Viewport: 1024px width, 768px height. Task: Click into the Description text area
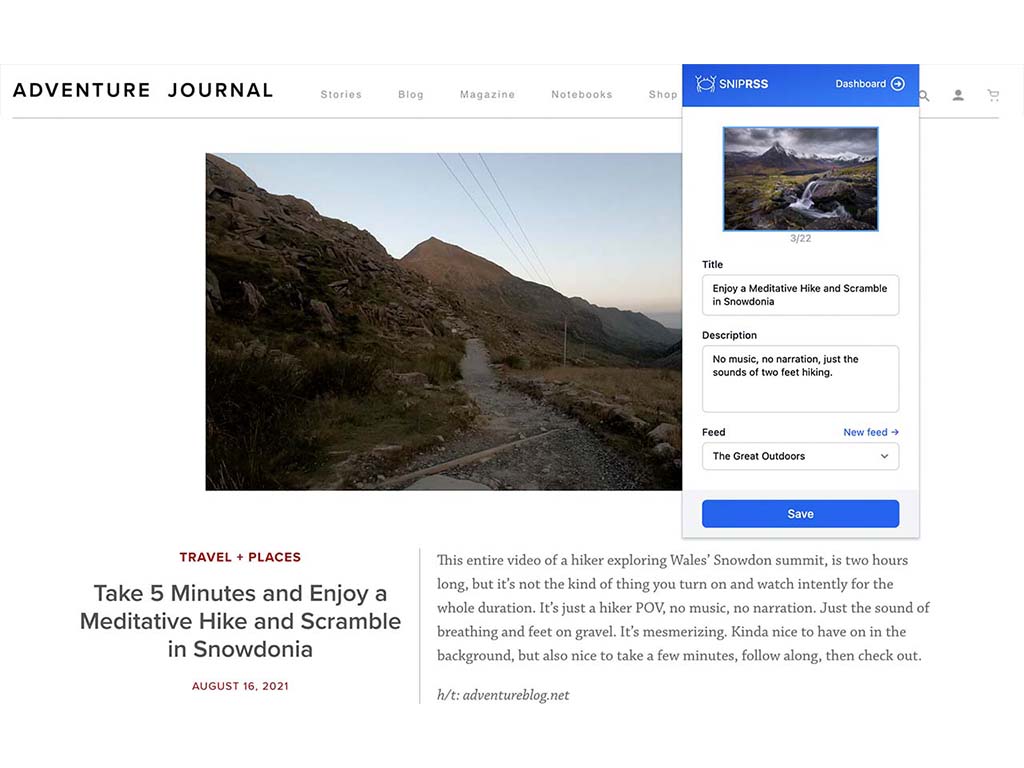(x=801, y=379)
